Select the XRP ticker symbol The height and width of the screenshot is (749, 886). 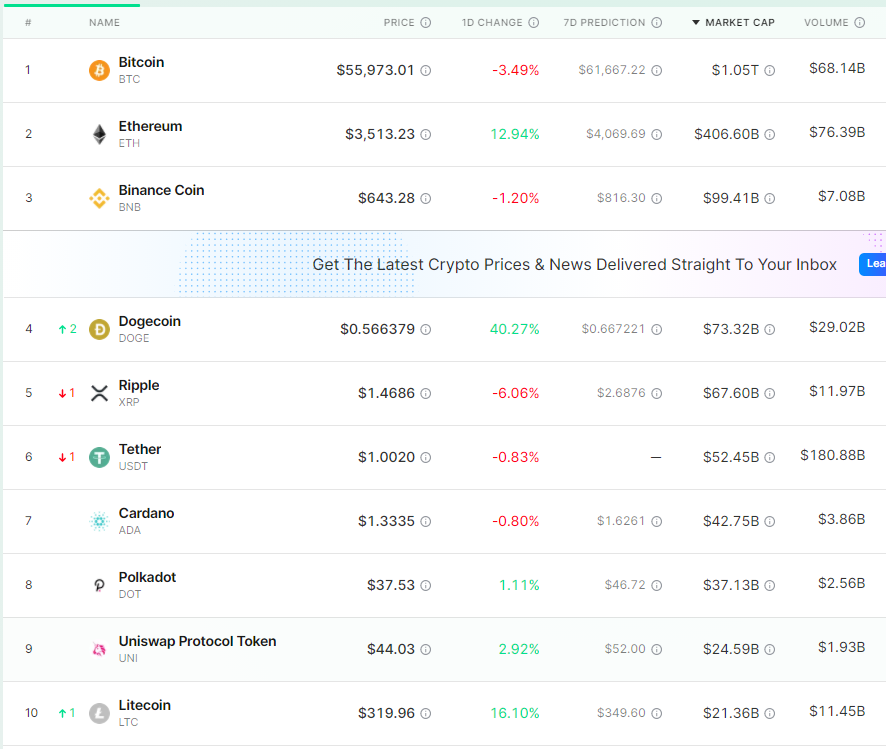tap(129, 402)
